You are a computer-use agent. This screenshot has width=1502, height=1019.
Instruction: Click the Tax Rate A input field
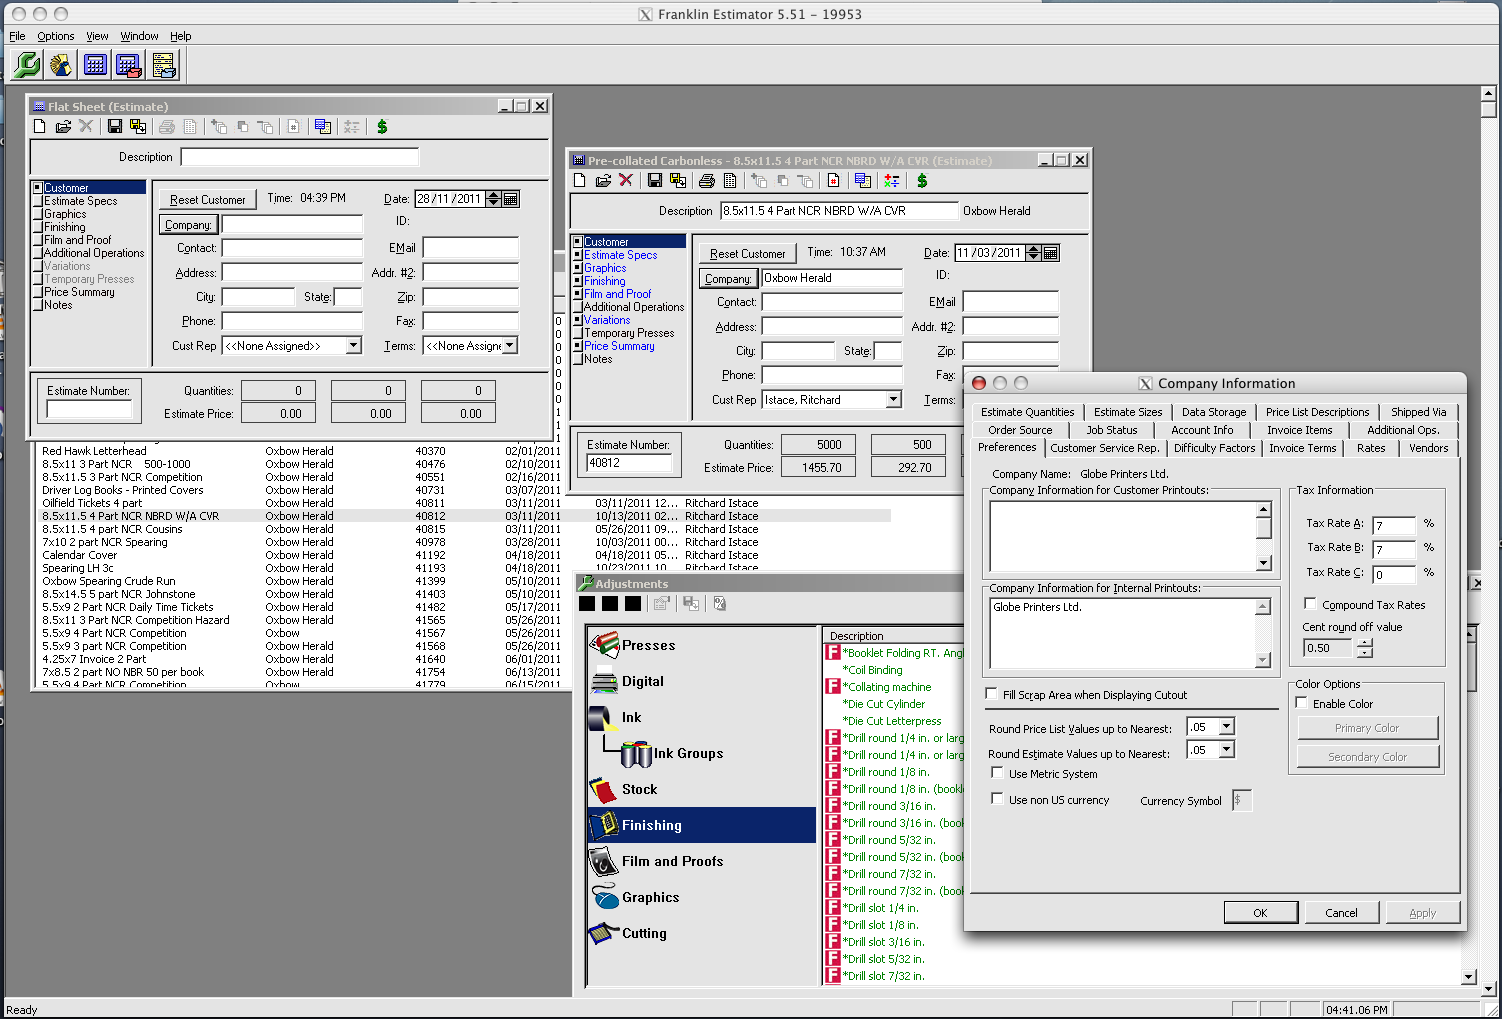(x=1393, y=525)
